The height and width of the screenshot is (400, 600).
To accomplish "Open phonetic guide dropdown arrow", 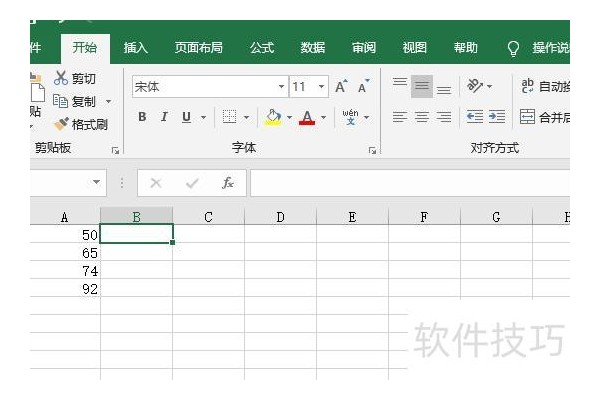I will pyautogui.click(x=367, y=117).
